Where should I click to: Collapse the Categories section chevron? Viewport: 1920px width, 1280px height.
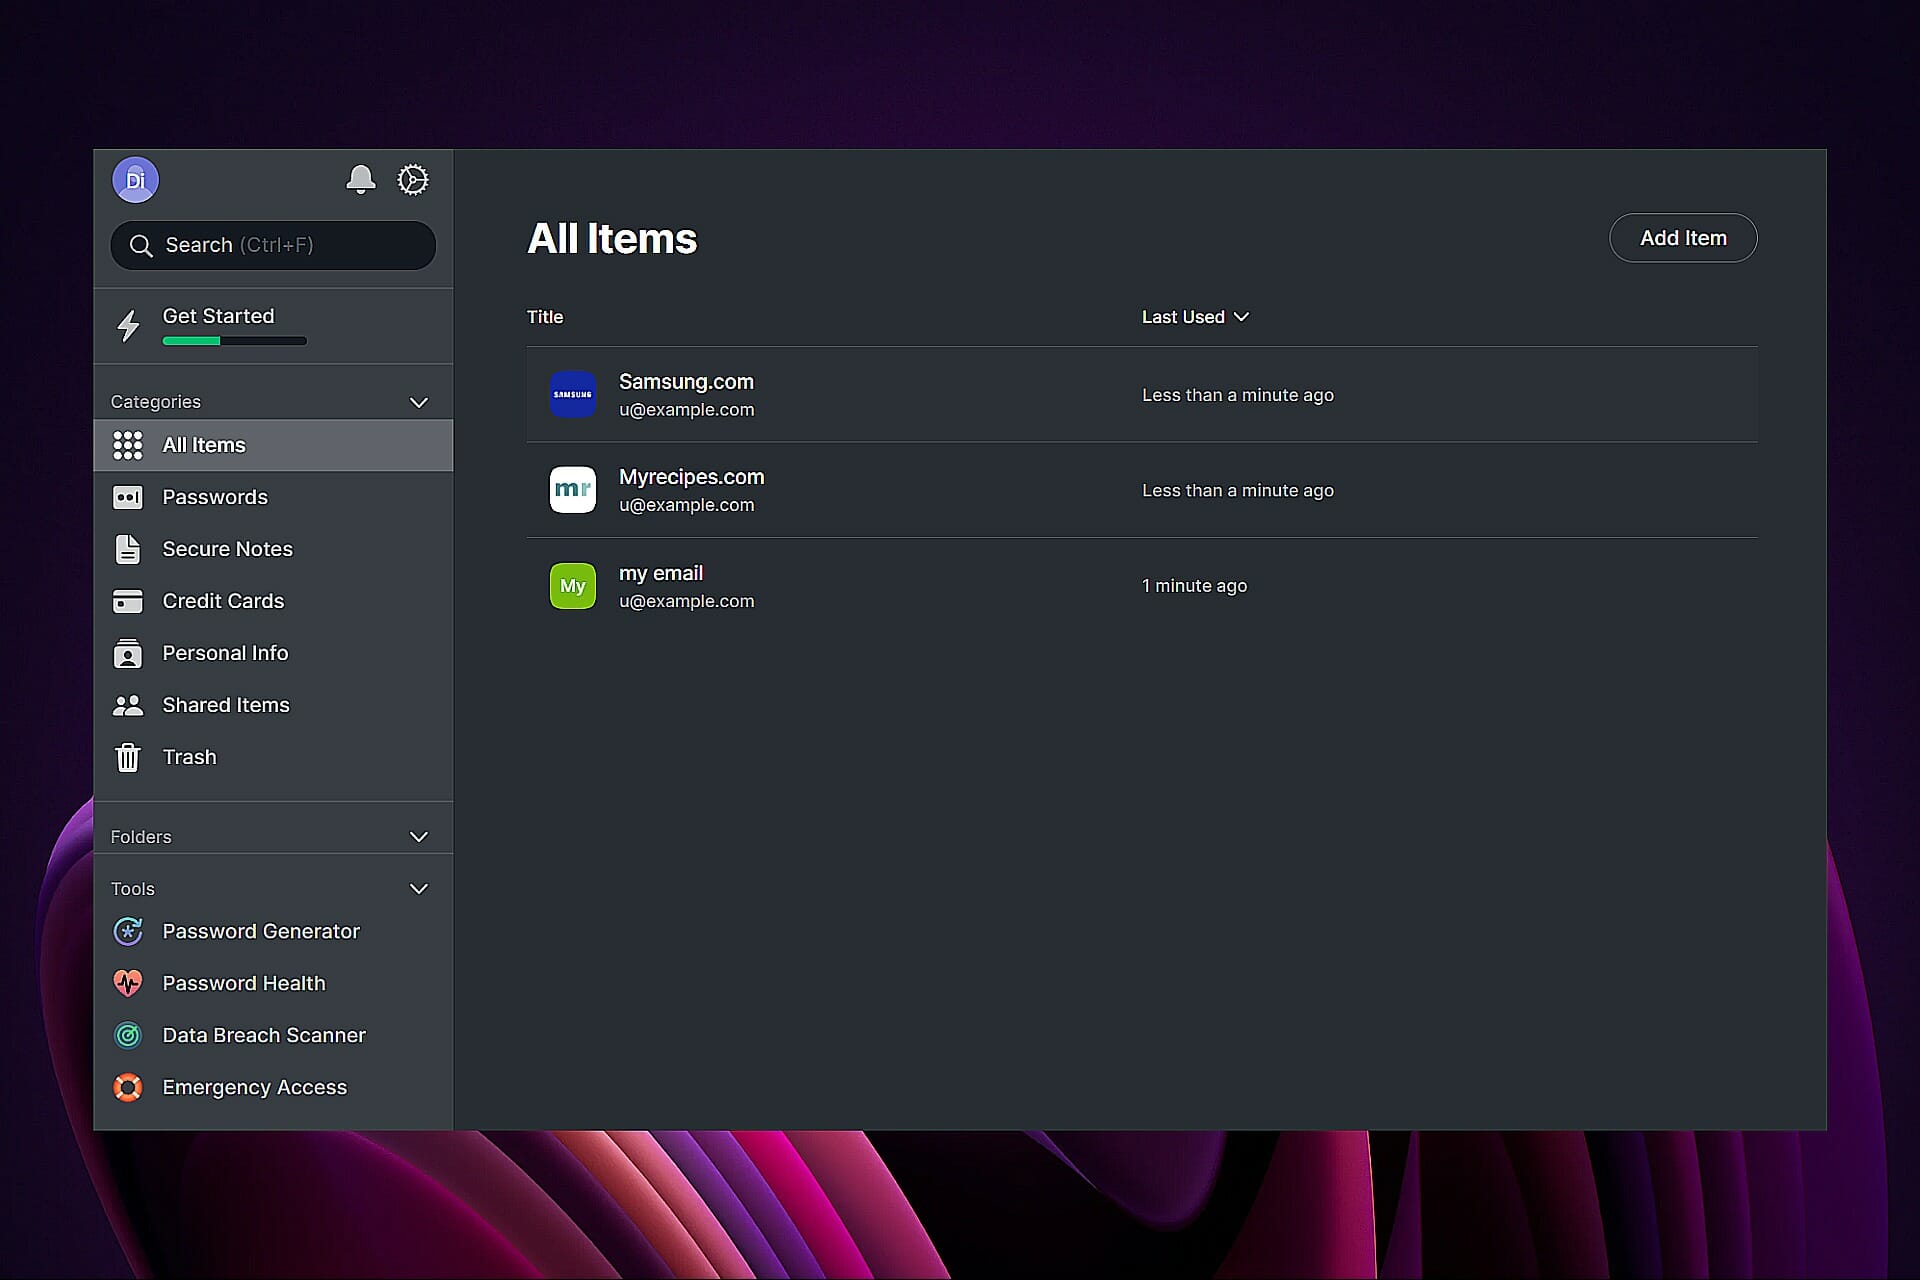[x=419, y=402]
